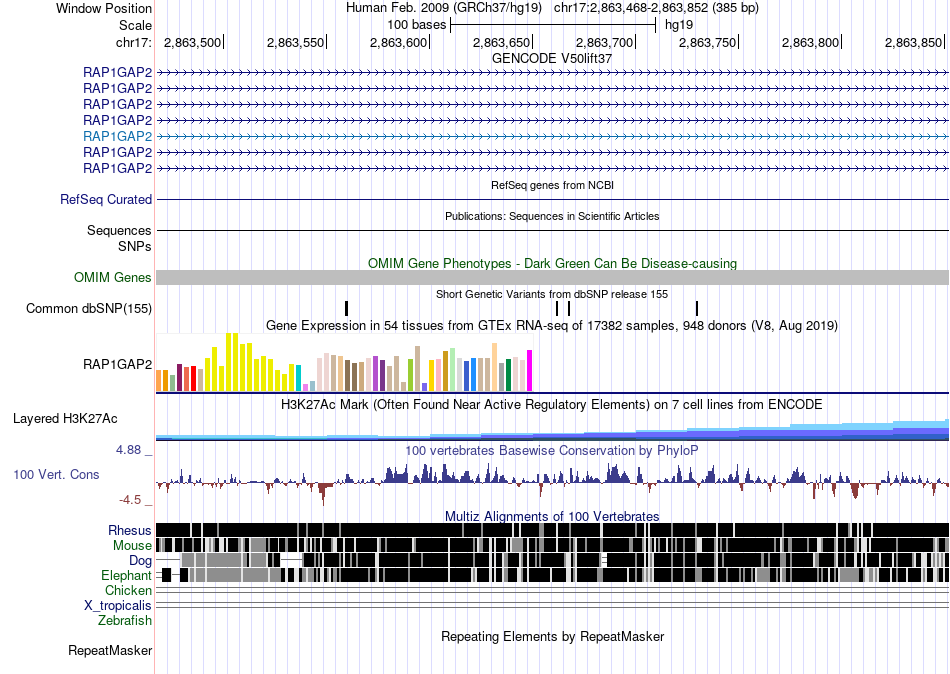This screenshot has width=950, height=674.
Task: Select the Rhesus alignment label
Action: point(130,530)
